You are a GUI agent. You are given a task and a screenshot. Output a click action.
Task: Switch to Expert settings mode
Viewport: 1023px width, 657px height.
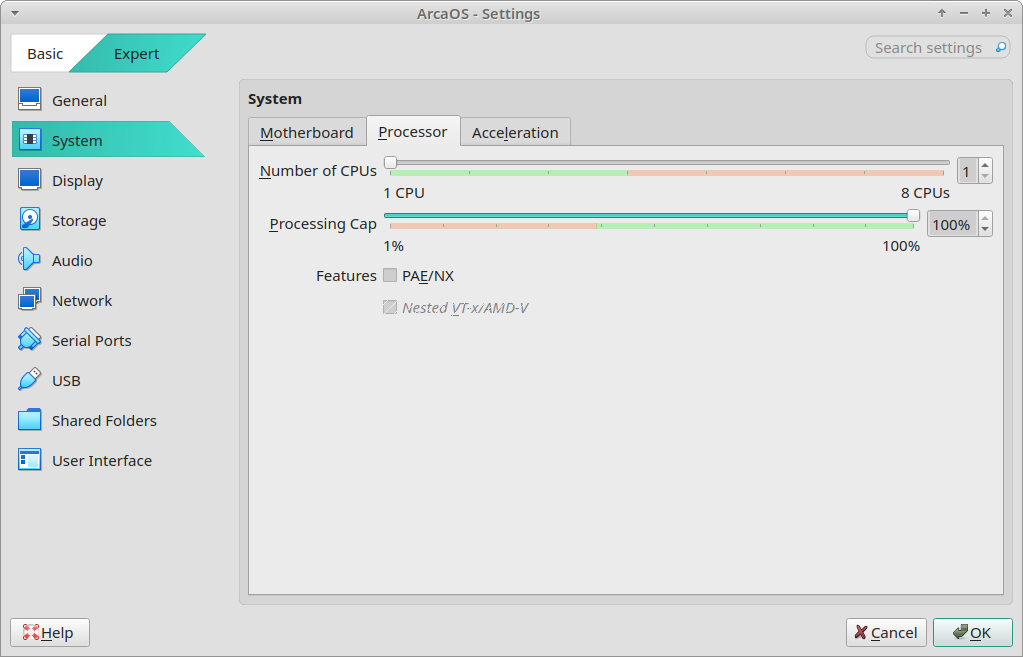tap(136, 53)
